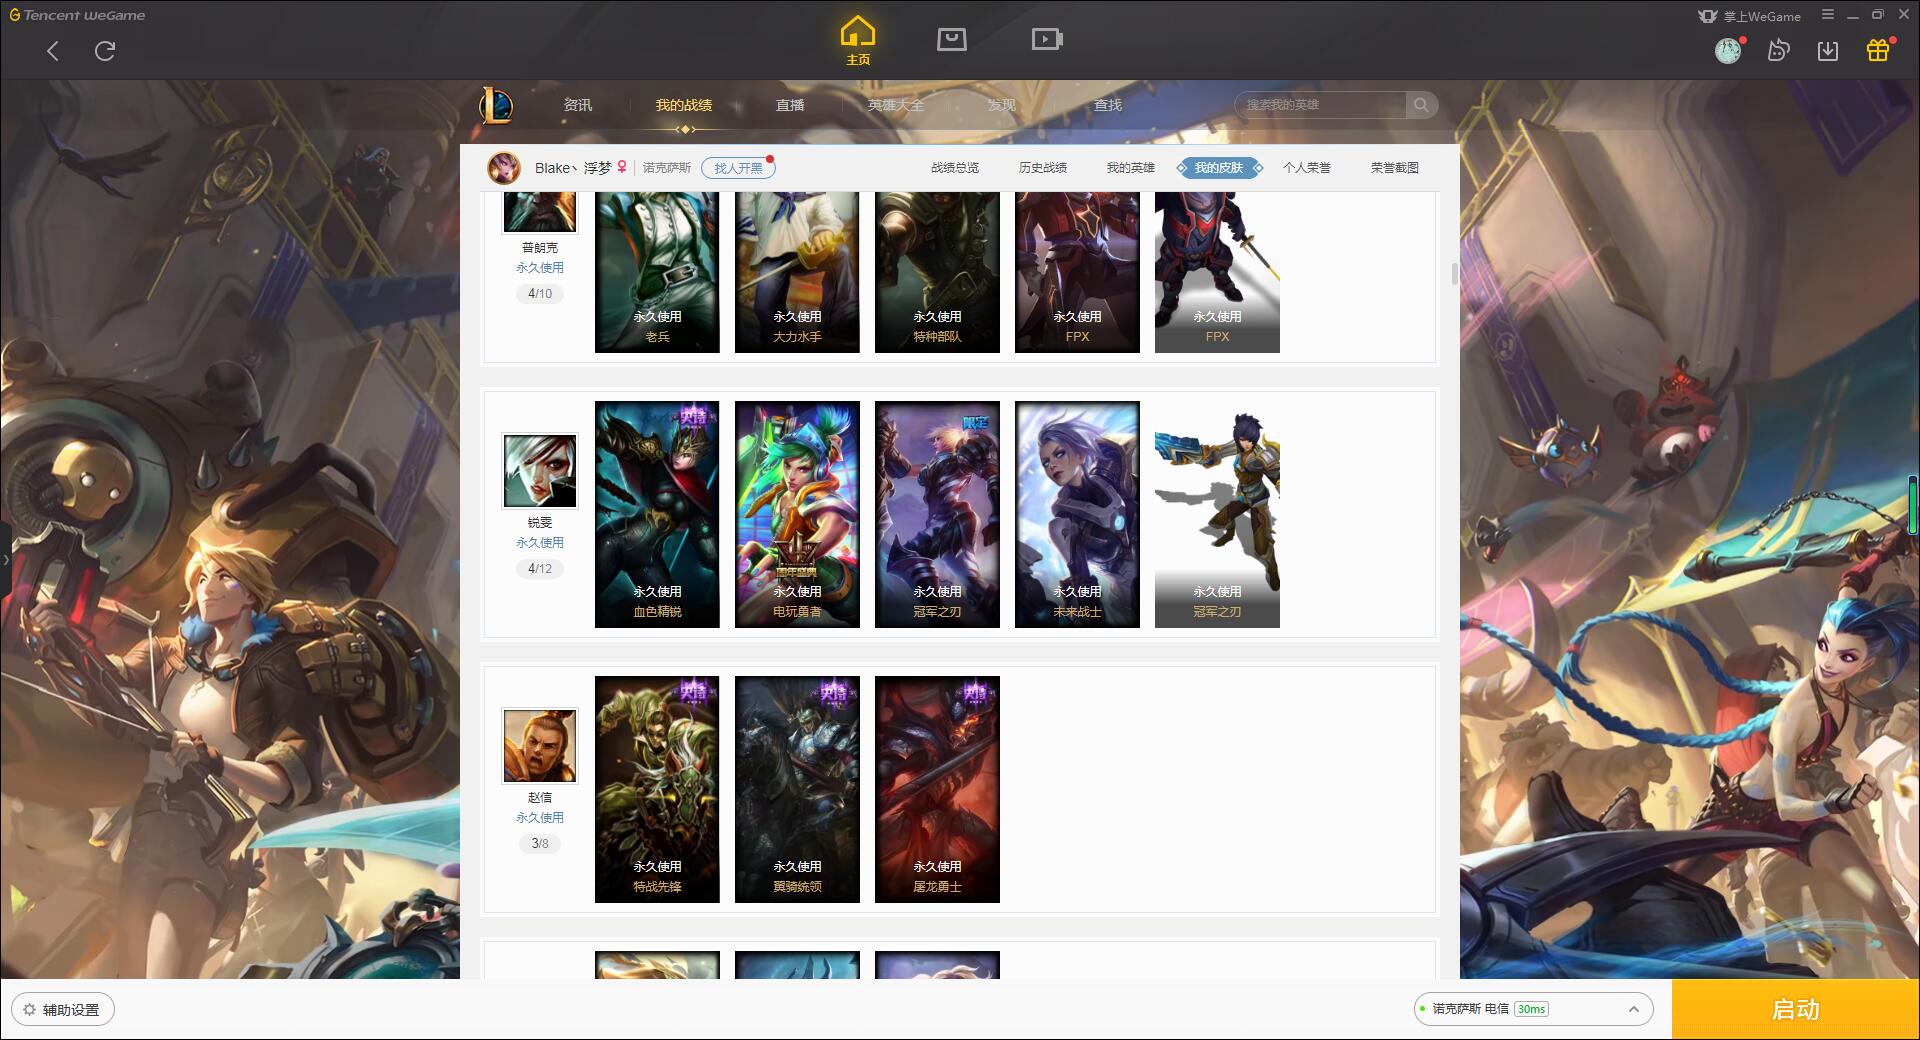Image resolution: width=1920 pixels, height=1040 pixels.
Task: Switch to 个人荣誉 sub-tab
Action: pyautogui.click(x=1307, y=168)
